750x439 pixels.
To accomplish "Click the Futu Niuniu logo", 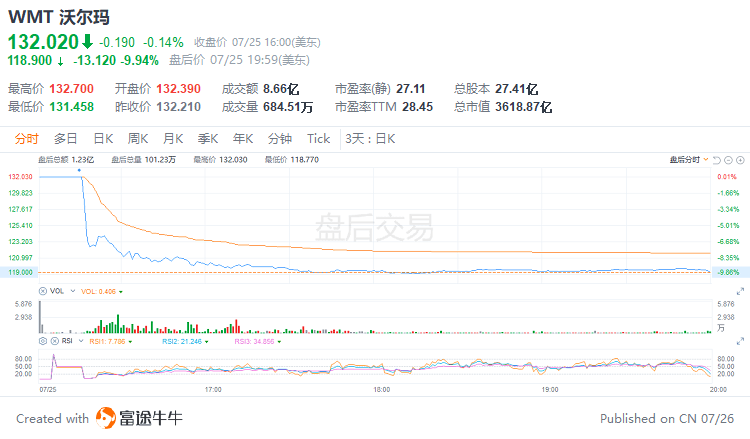I will tap(139, 418).
